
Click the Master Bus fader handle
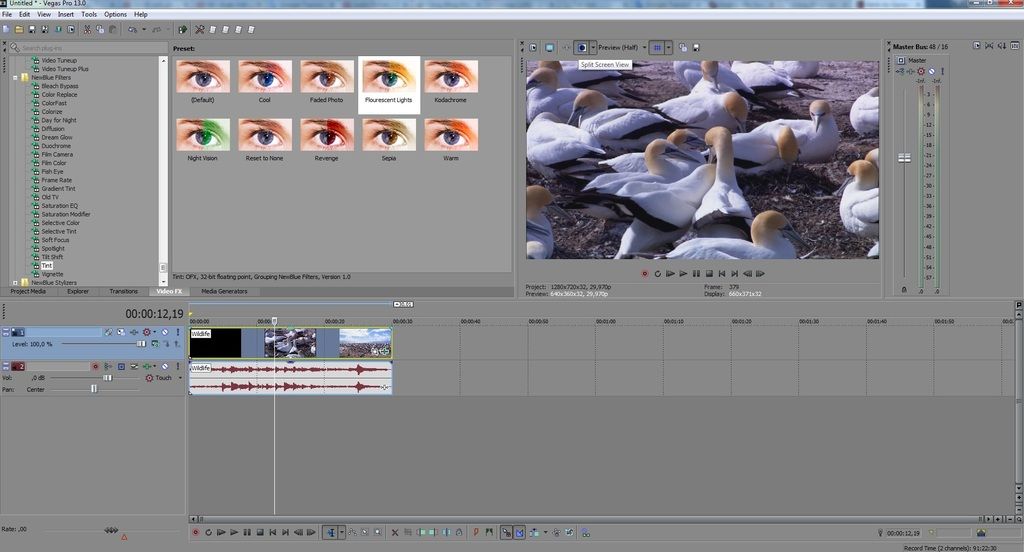coord(904,158)
